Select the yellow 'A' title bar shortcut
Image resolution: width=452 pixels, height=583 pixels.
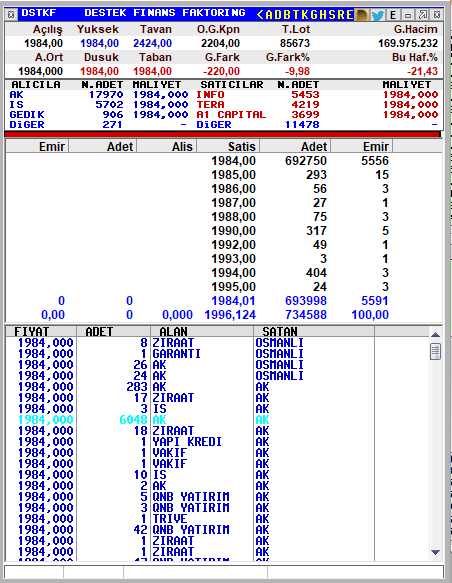point(269,15)
